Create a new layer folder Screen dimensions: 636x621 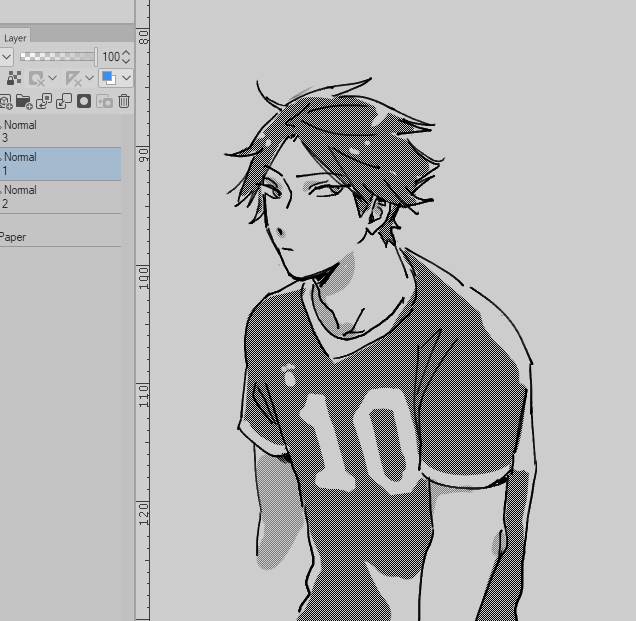(24, 101)
